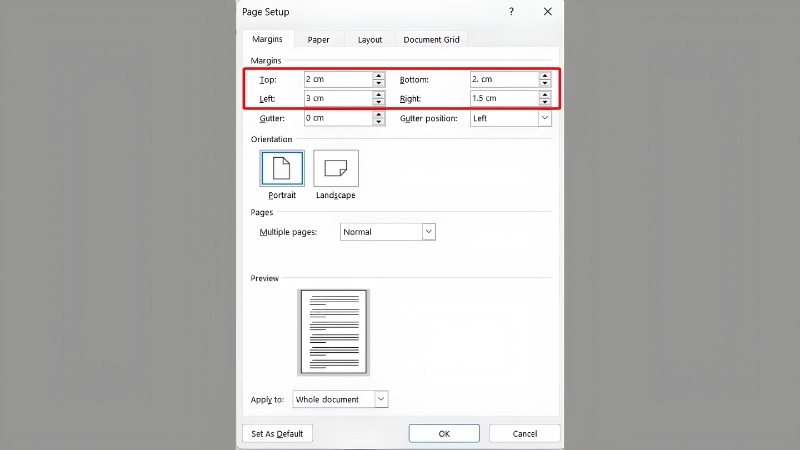Viewport: 800px width, 450px height.
Task: Click the page Preview thumbnail
Action: tap(334, 332)
